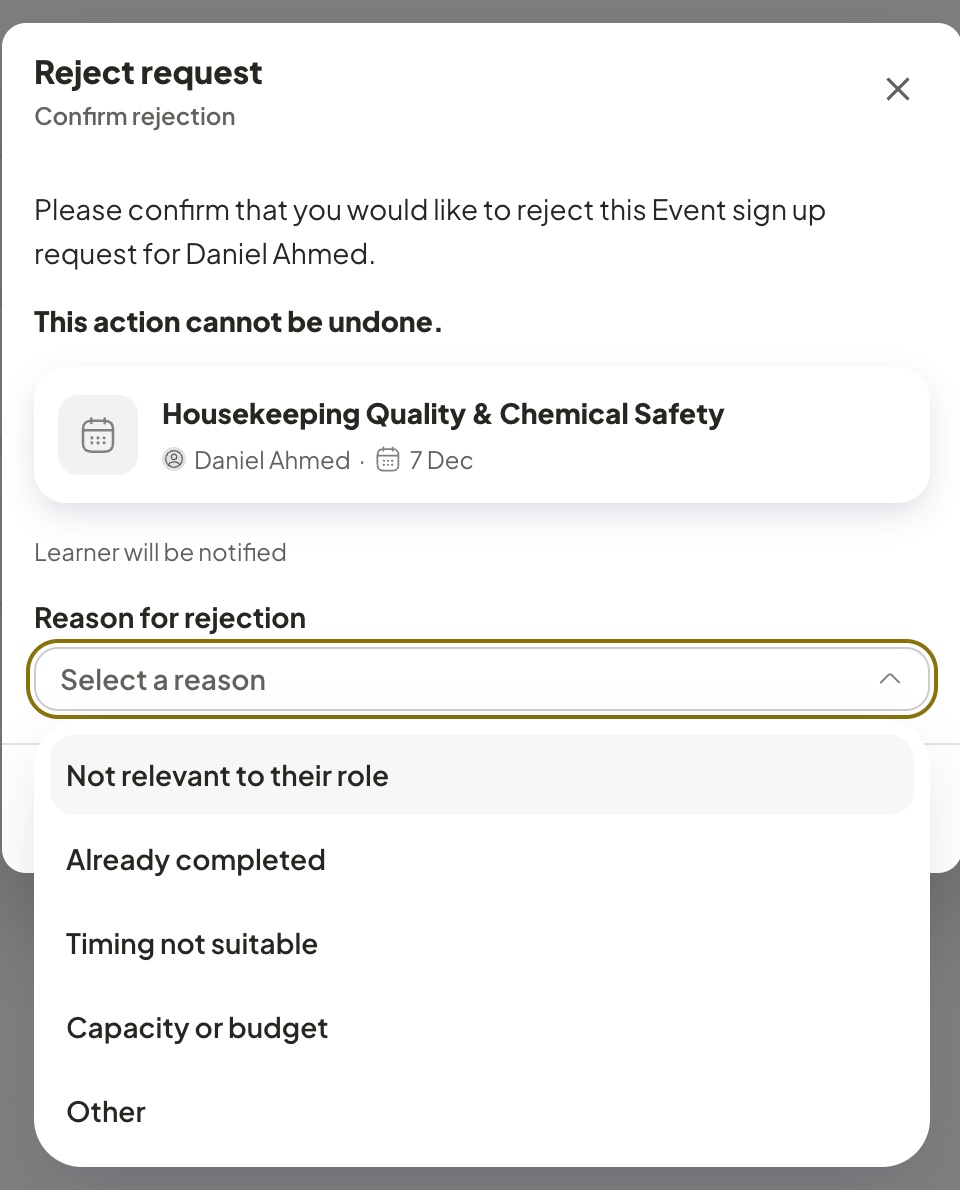Select 'Already completed' as rejection reason
The width and height of the screenshot is (960, 1190).
(482, 860)
